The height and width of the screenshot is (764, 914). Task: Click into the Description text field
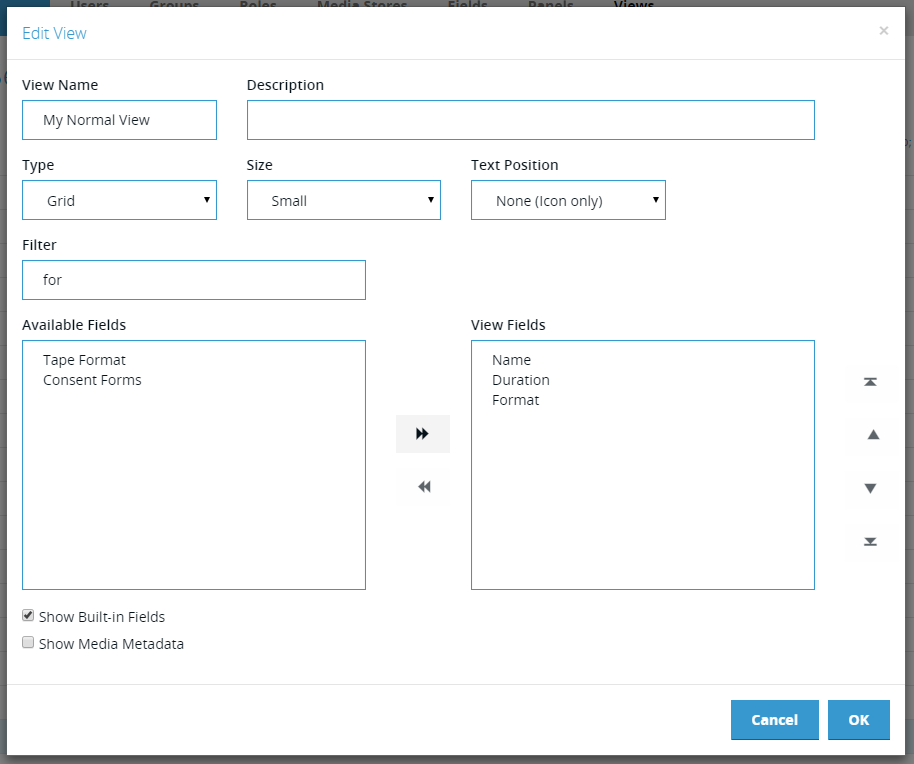[x=530, y=120]
